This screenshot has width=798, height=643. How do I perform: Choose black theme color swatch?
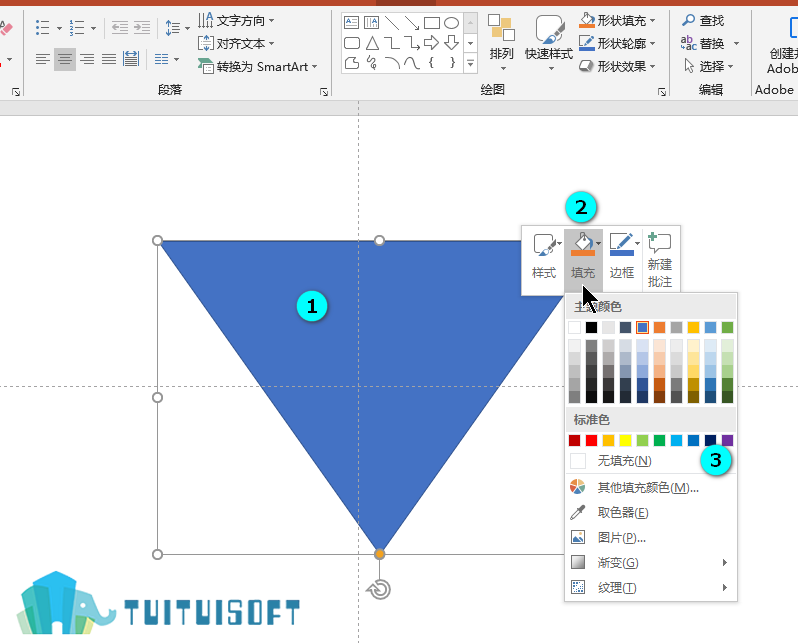coord(591,327)
